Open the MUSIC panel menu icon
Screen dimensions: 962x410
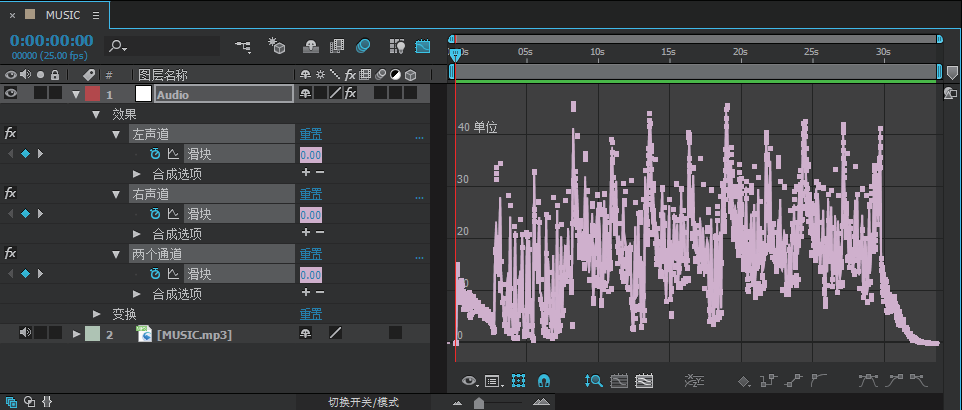tap(96, 16)
